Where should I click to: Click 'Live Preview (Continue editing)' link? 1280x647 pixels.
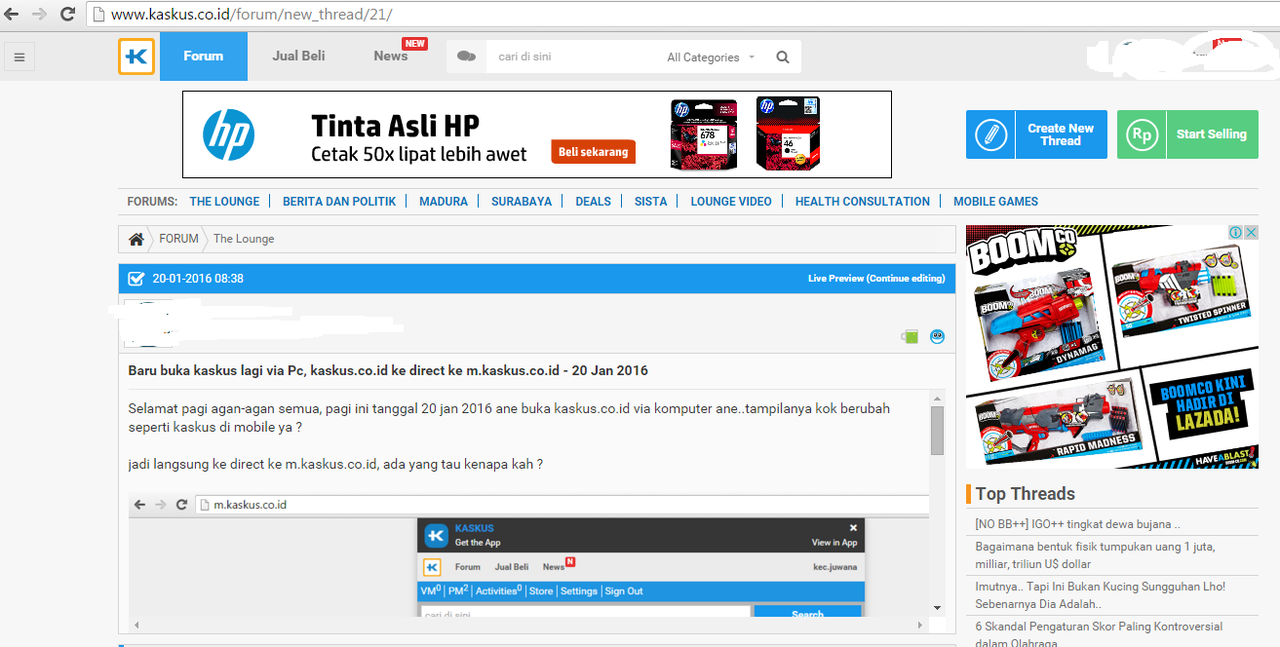pos(876,278)
